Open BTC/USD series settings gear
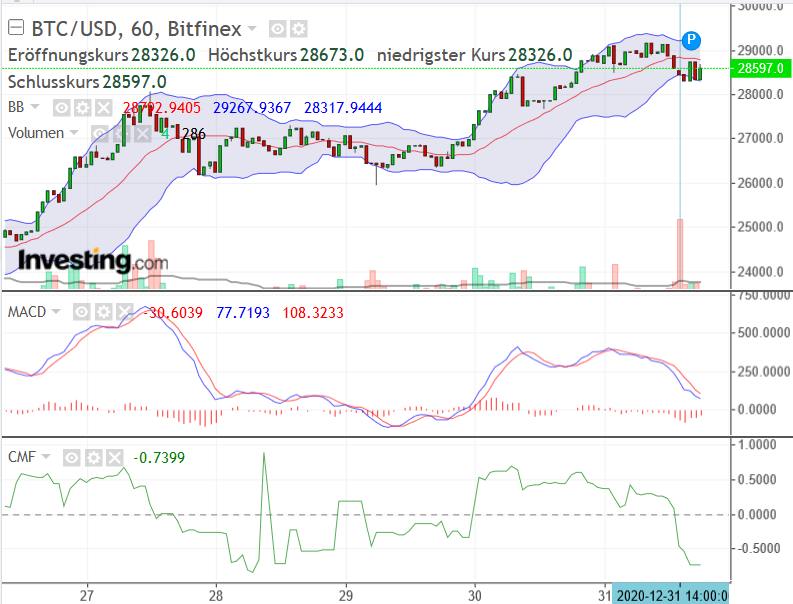The image size is (793, 604). pyautogui.click(x=299, y=29)
